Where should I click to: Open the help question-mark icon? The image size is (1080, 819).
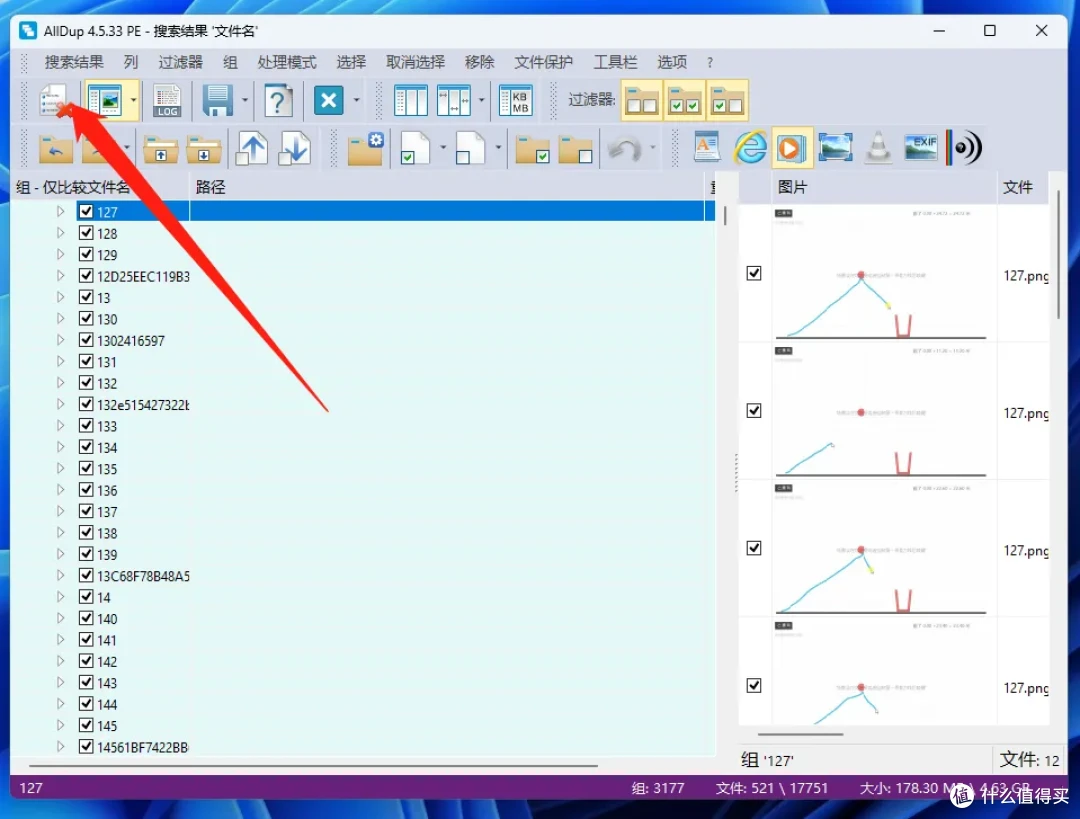click(x=278, y=101)
